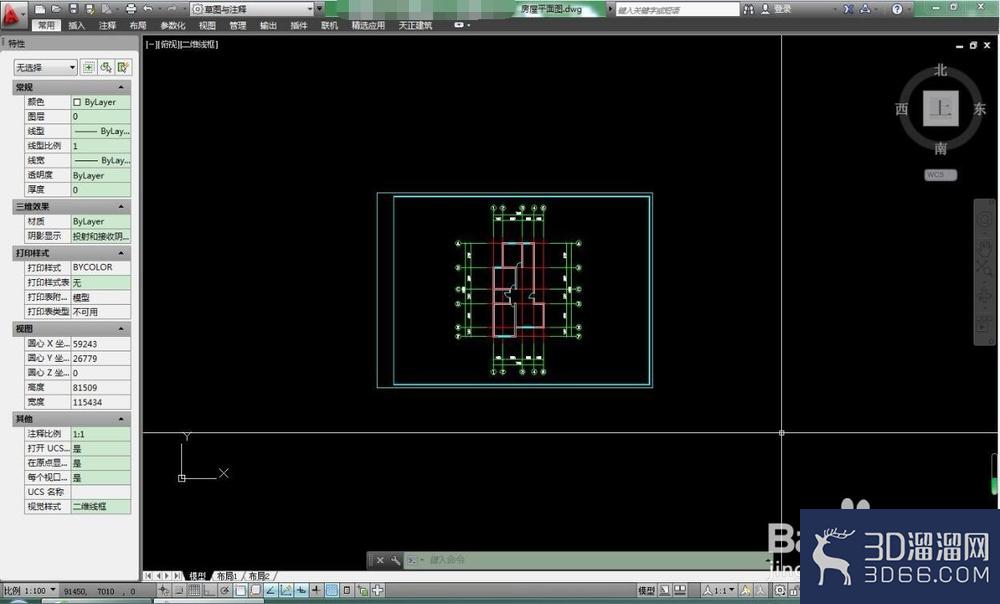Switch to the 布局2 layout tab

tap(259, 576)
